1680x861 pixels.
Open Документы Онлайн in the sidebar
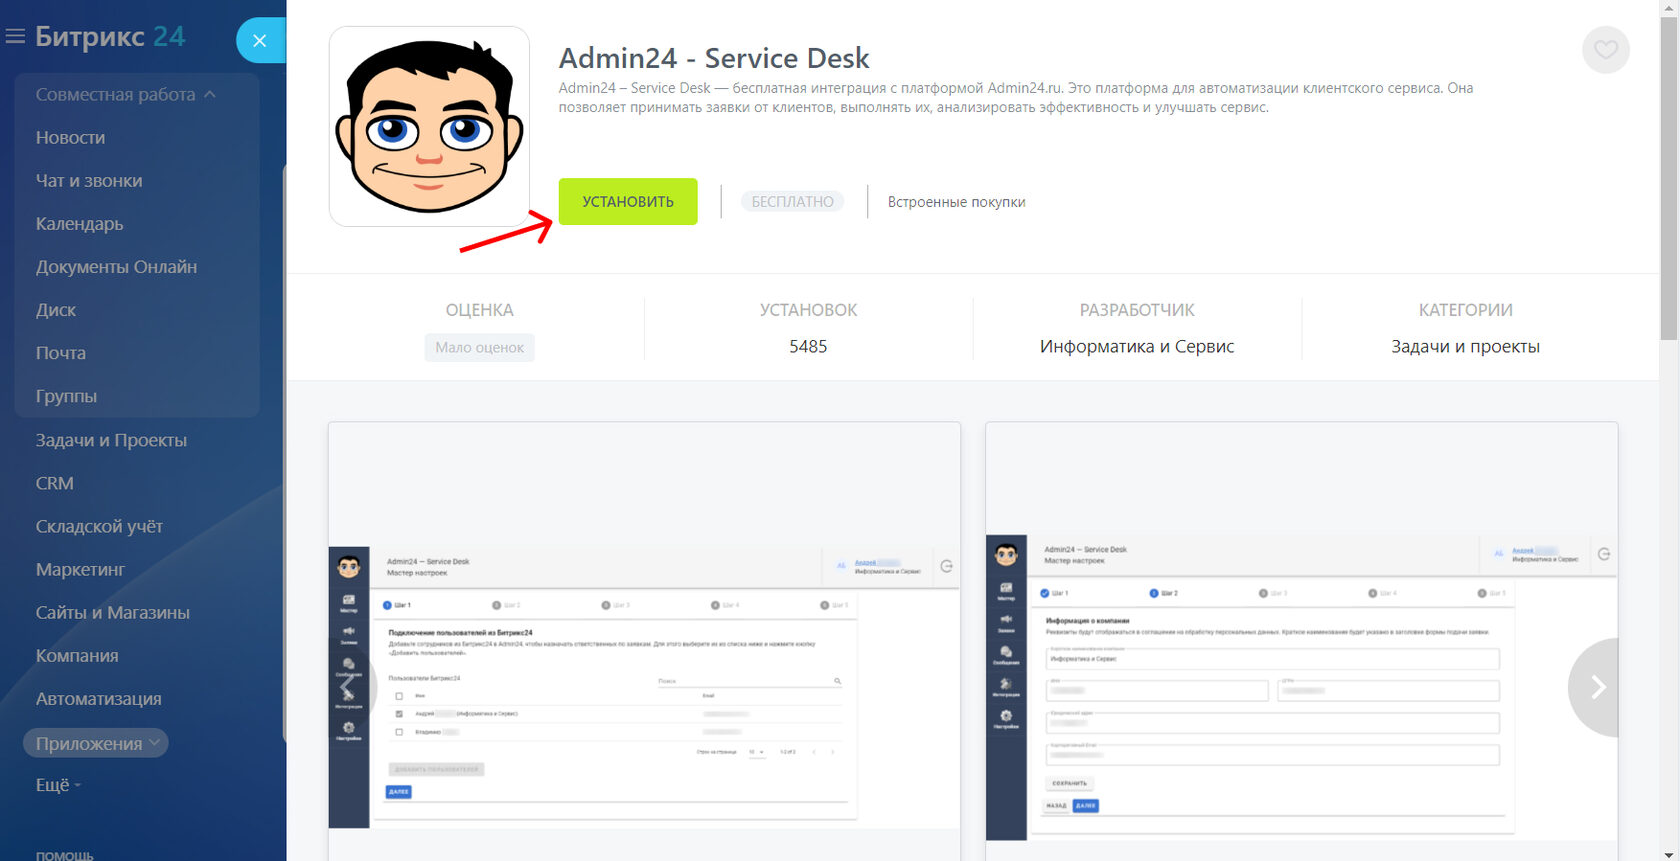click(116, 266)
